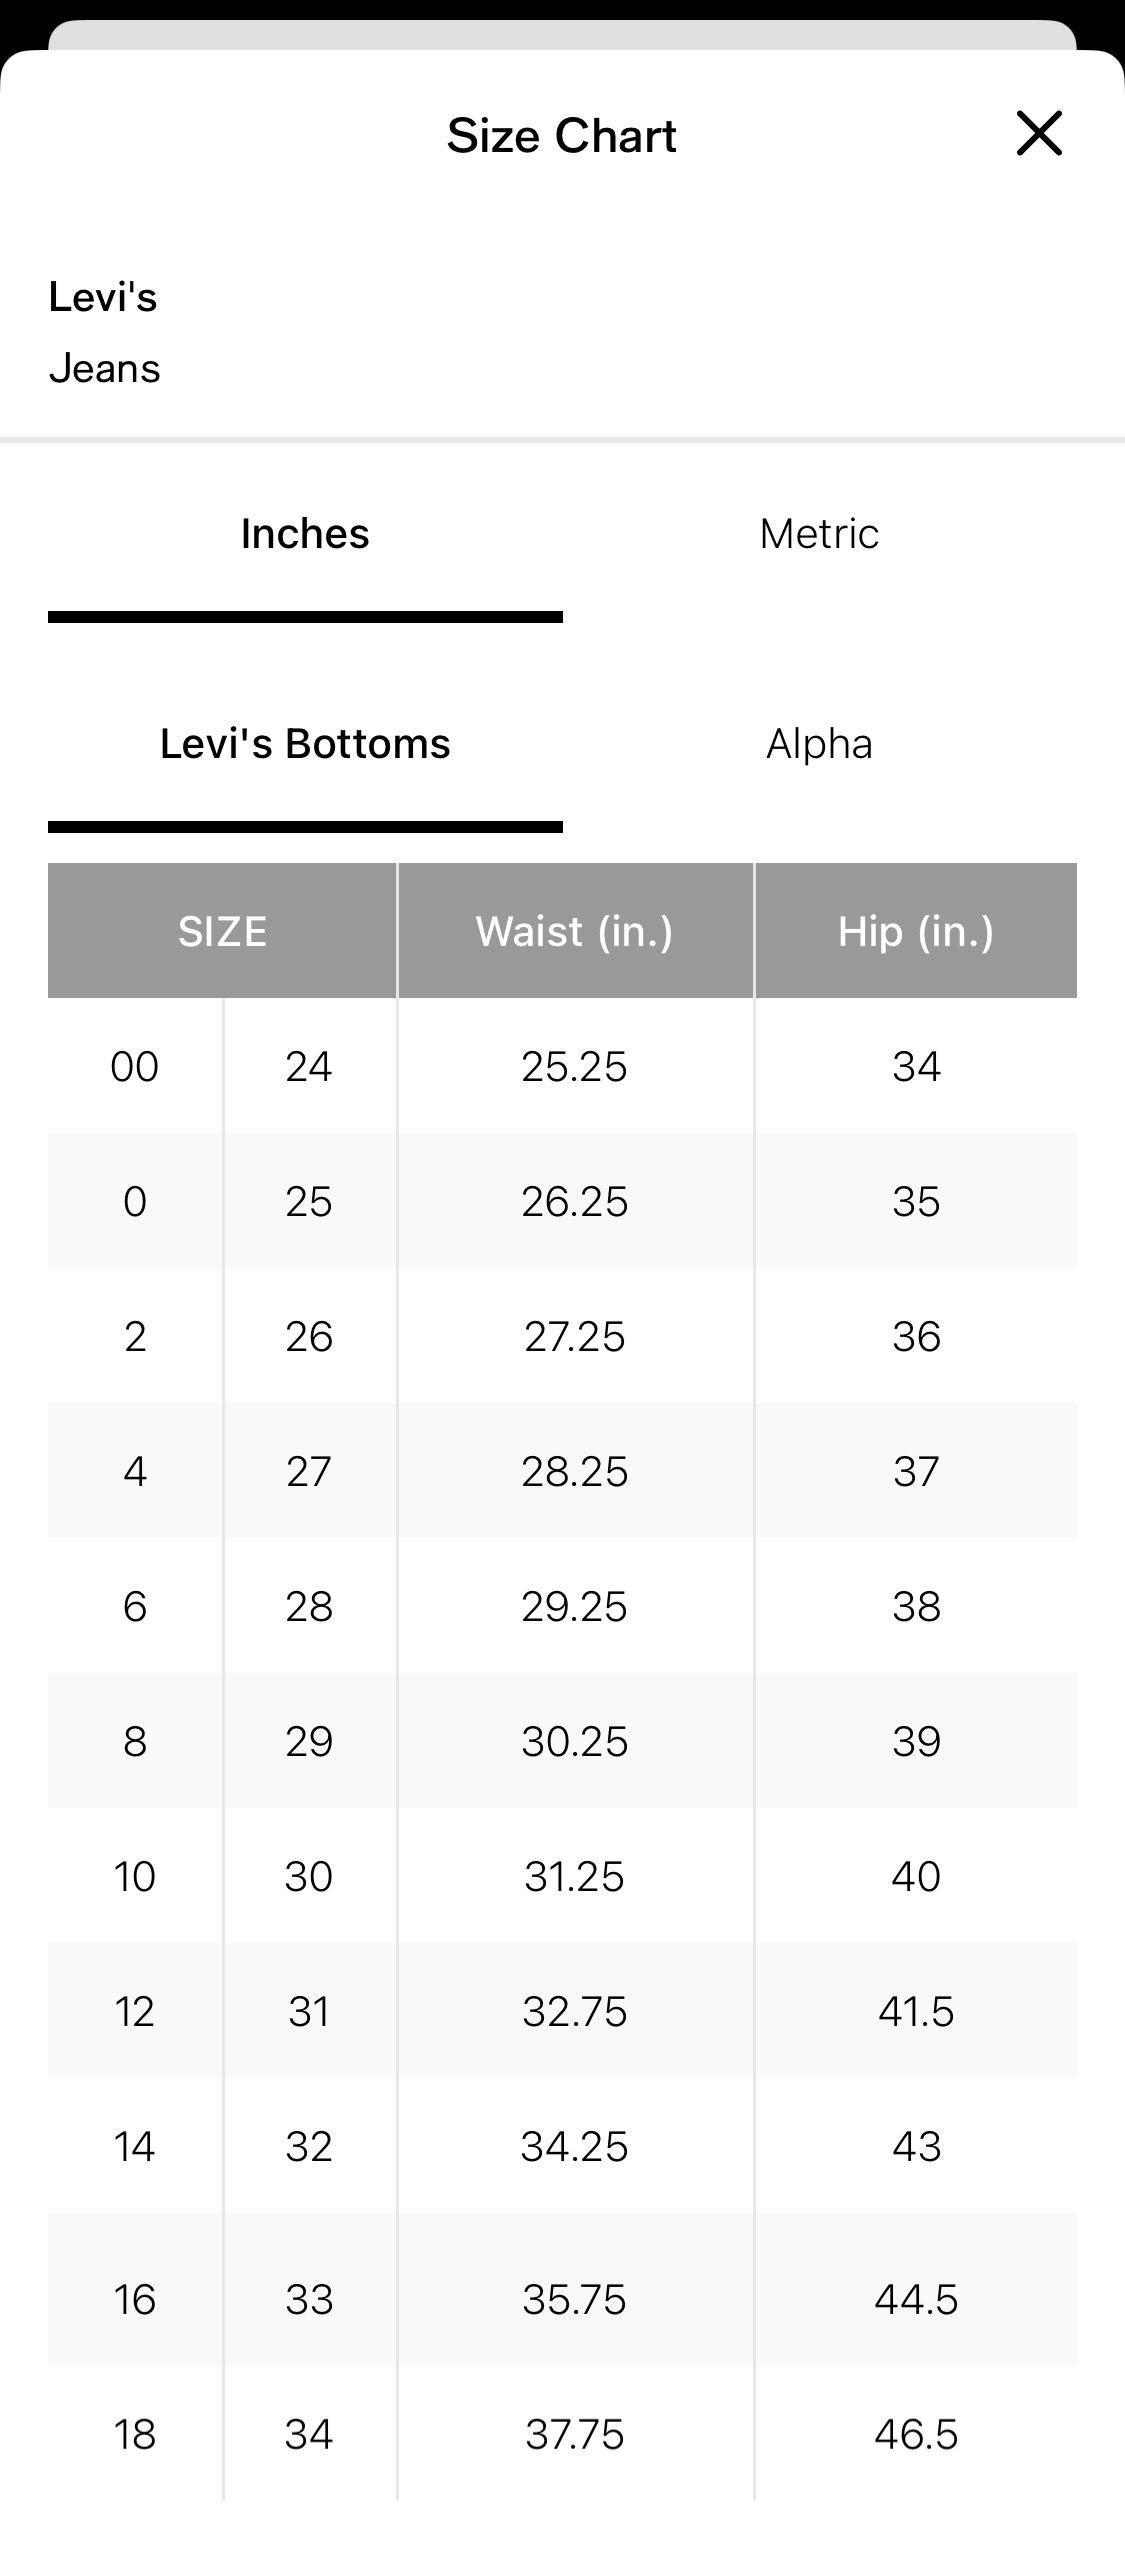
Task: Select the Inches units tab
Action: click(305, 534)
